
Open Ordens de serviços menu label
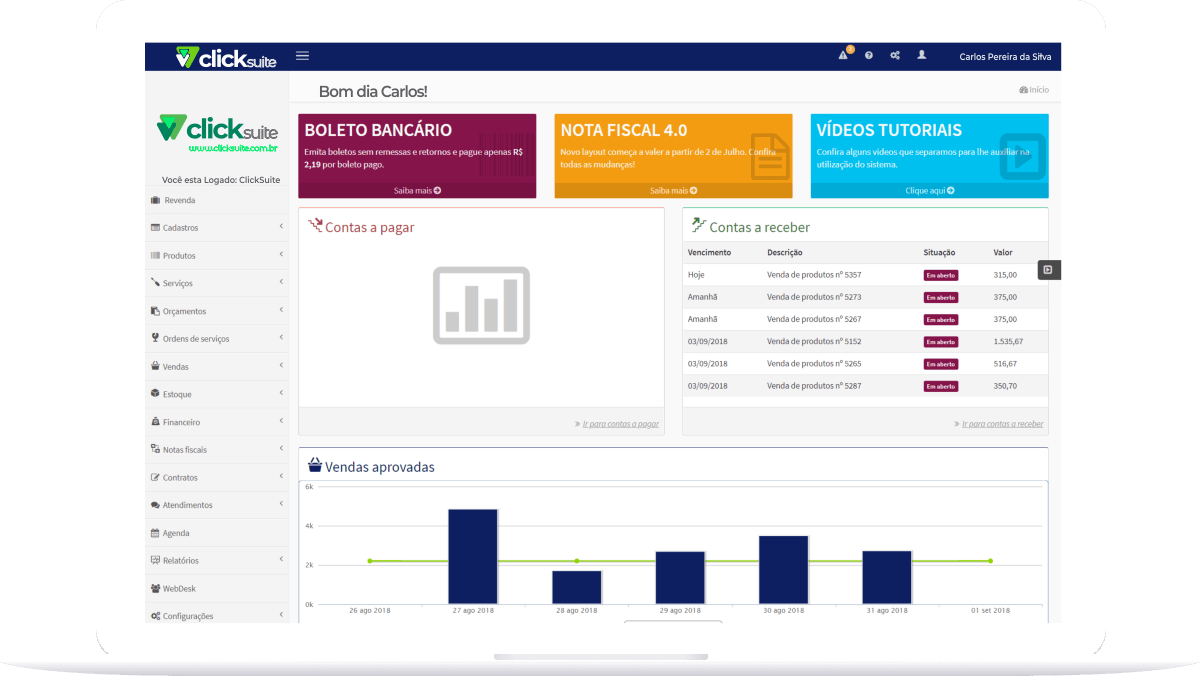[x=196, y=339]
